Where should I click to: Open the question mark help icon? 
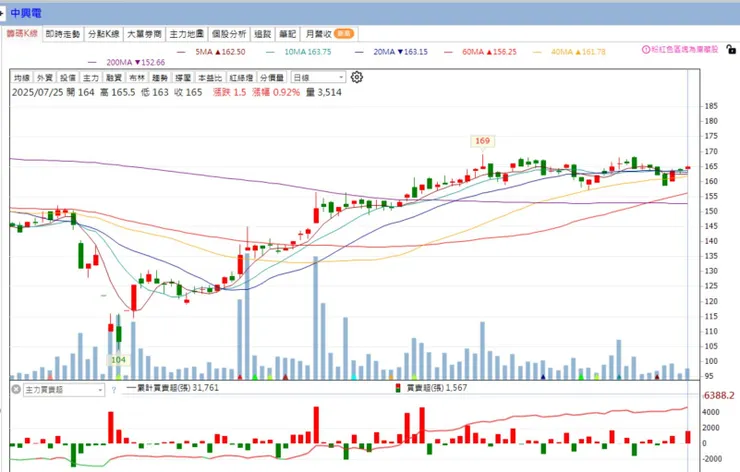(x=114, y=390)
